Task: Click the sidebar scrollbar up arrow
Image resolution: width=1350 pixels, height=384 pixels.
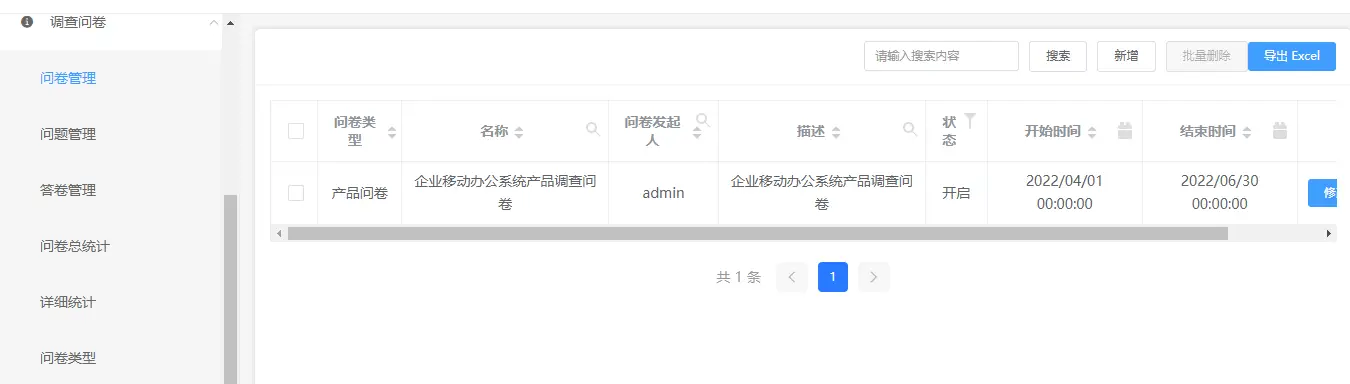Action: point(231,22)
